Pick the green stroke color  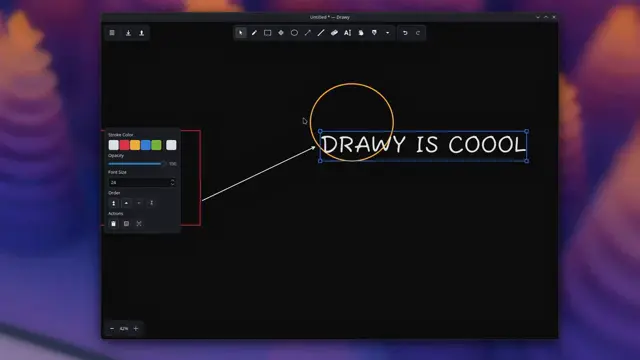pyautogui.click(x=156, y=145)
